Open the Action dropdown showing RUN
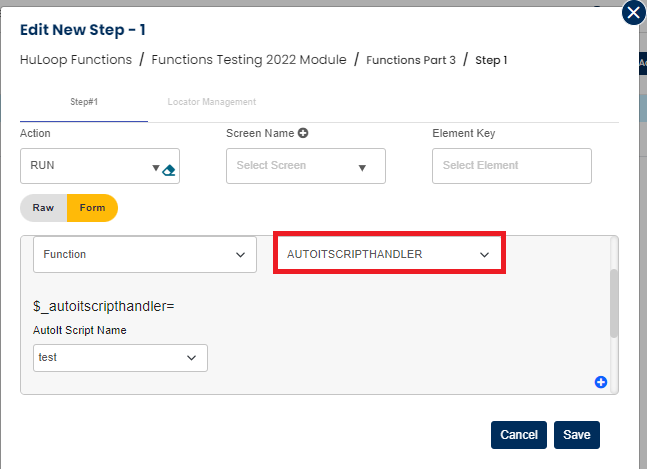The image size is (647, 469). tap(90, 166)
